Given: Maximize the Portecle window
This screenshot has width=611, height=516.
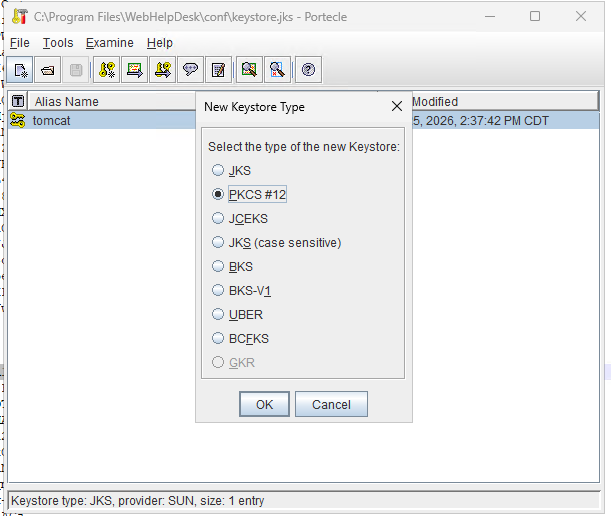Looking at the screenshot, I should pyautogui.click(x=535, y=16).
